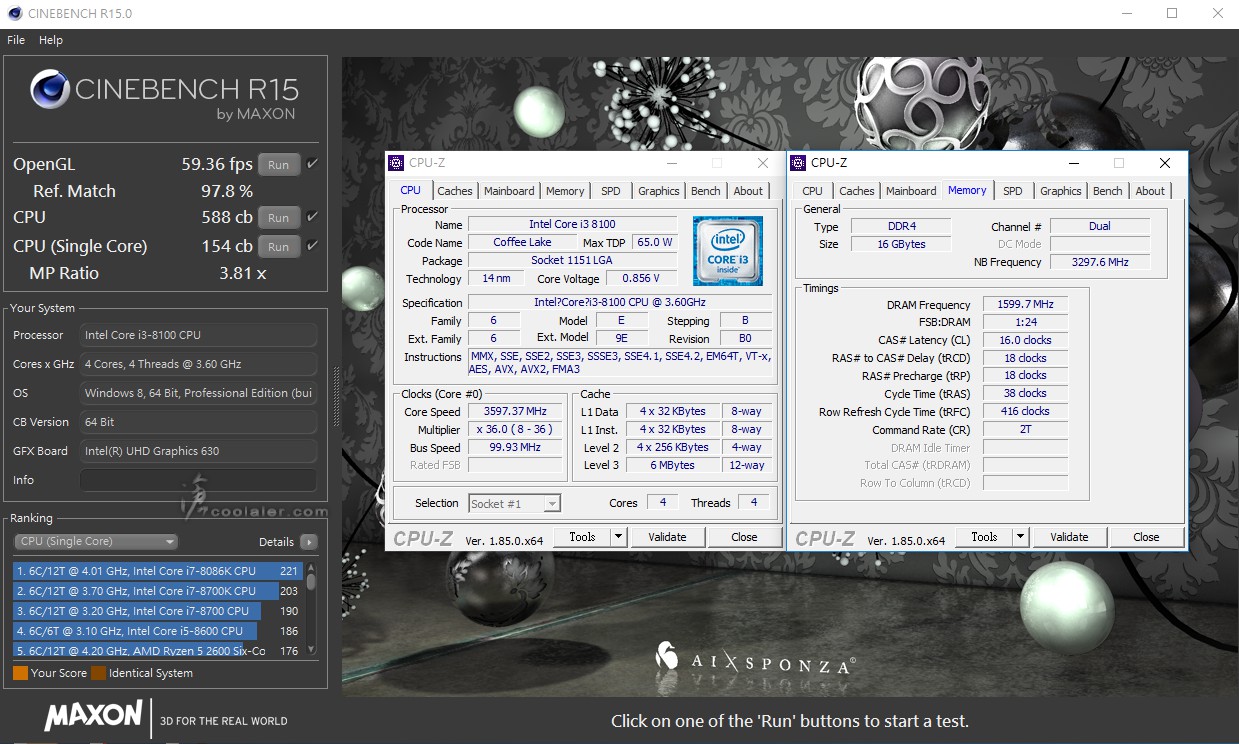Click the Core Speed value 3597.37 MHz
This screenshot has width=1239, height=744.
[515, 412]
